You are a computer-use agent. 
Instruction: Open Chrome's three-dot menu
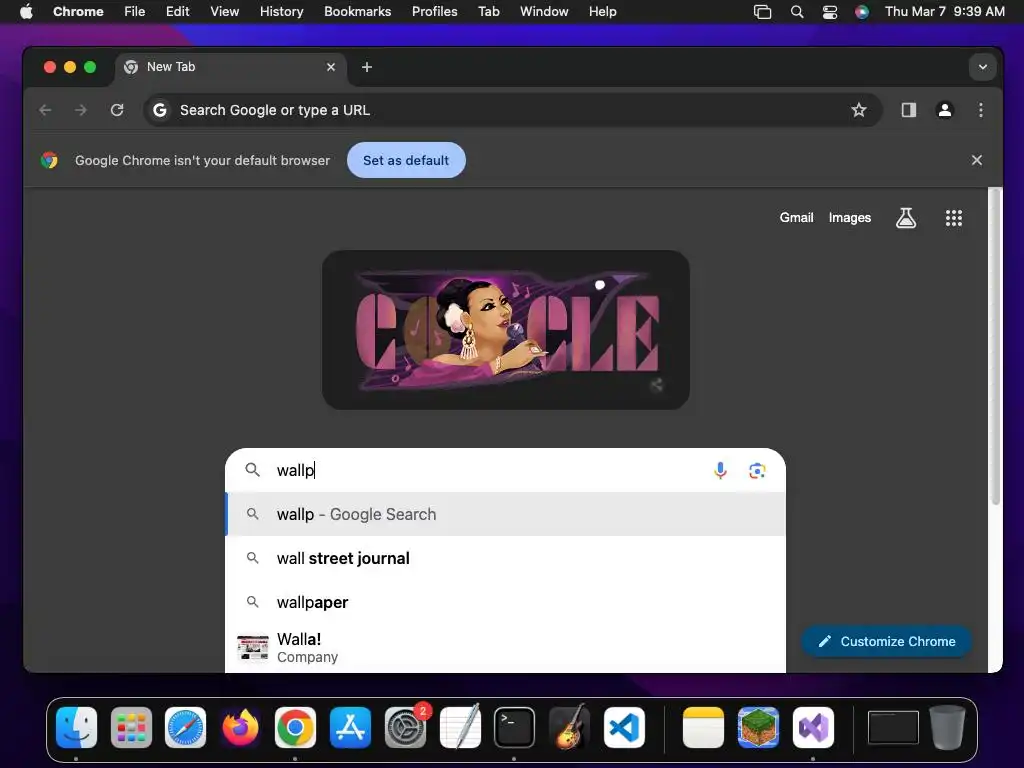pos(980,110)
